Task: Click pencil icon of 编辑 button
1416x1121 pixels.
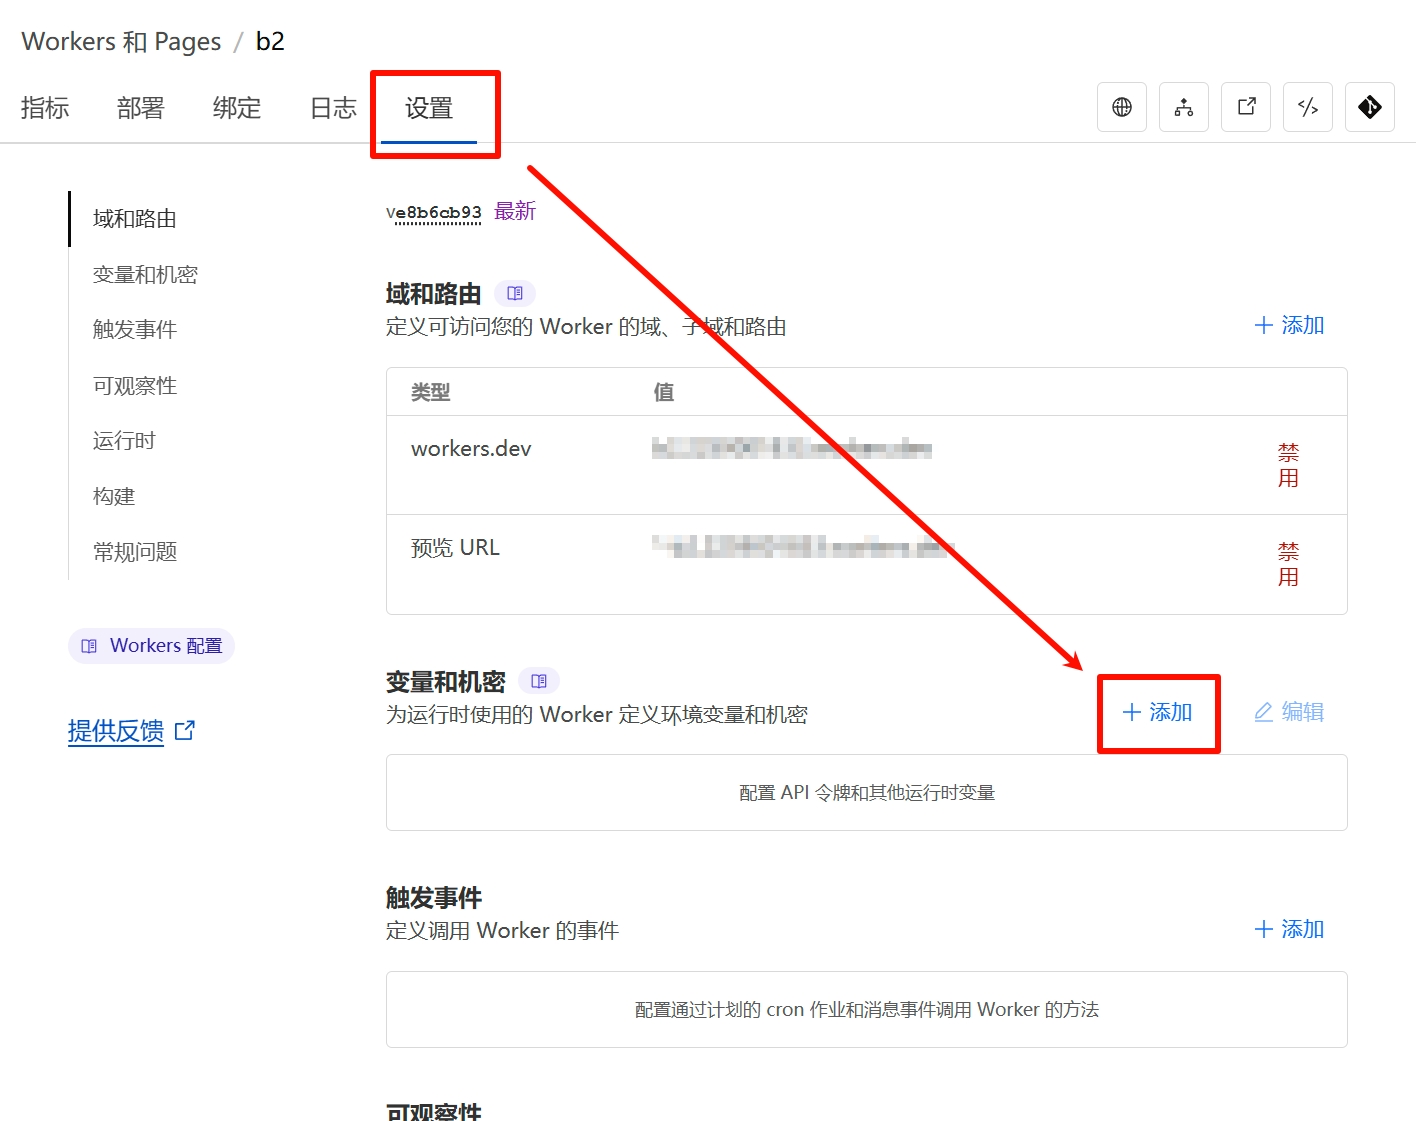Action: pos(1264,712)
